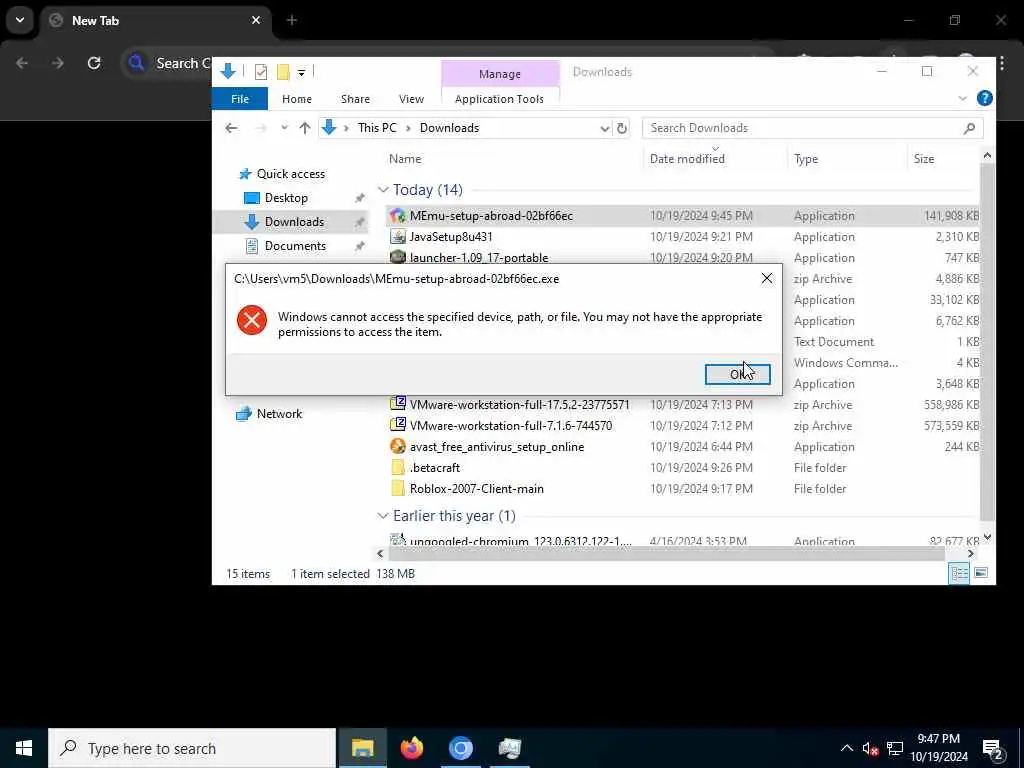Collapse the Today (14) group
Screen dimensions: 1024x768
coord(383,189)
